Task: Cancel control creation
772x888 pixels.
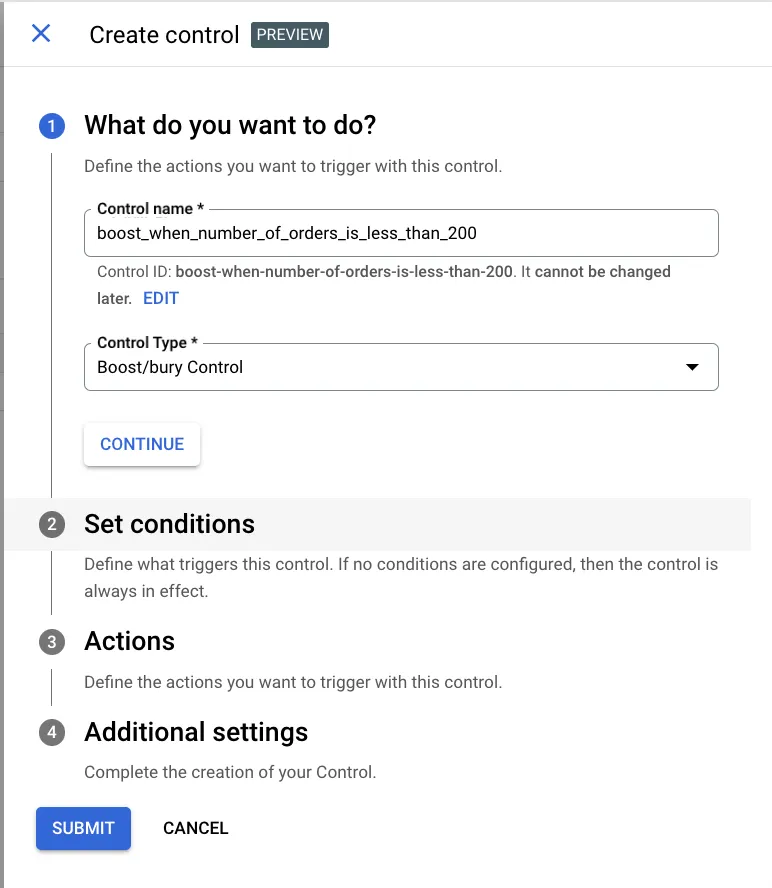Action: (x=195, y=828)
